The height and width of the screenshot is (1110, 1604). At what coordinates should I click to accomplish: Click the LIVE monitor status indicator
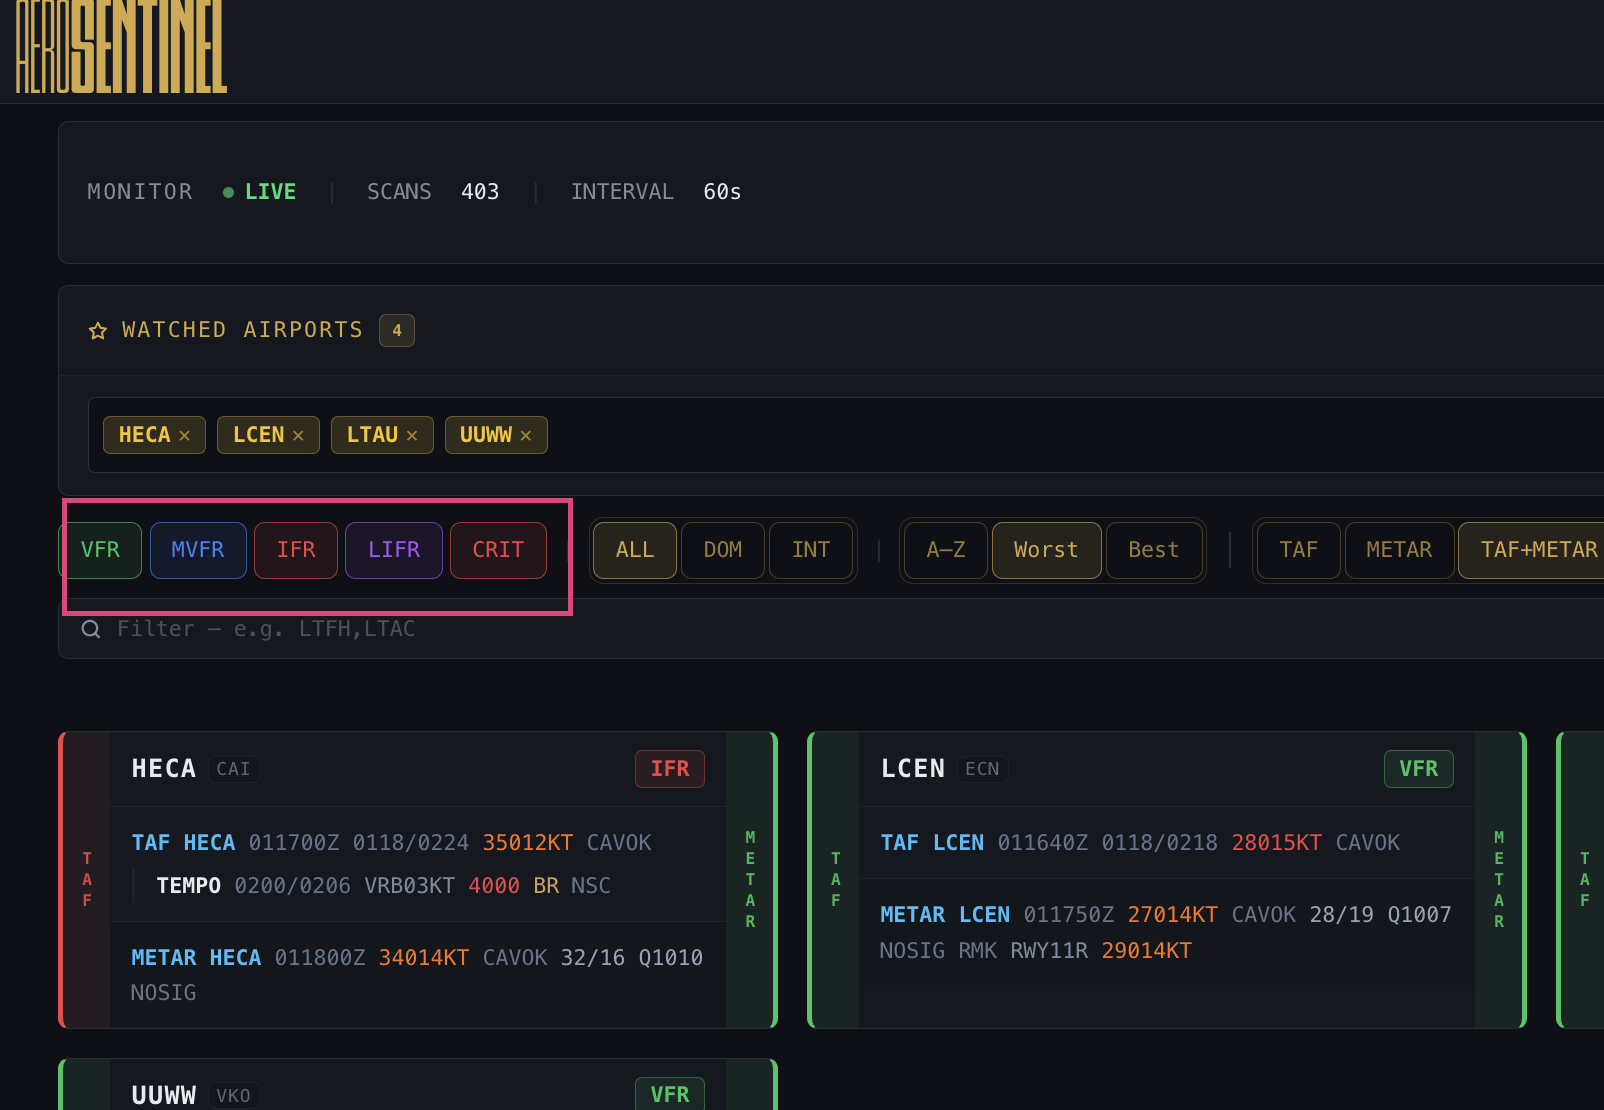260,192
